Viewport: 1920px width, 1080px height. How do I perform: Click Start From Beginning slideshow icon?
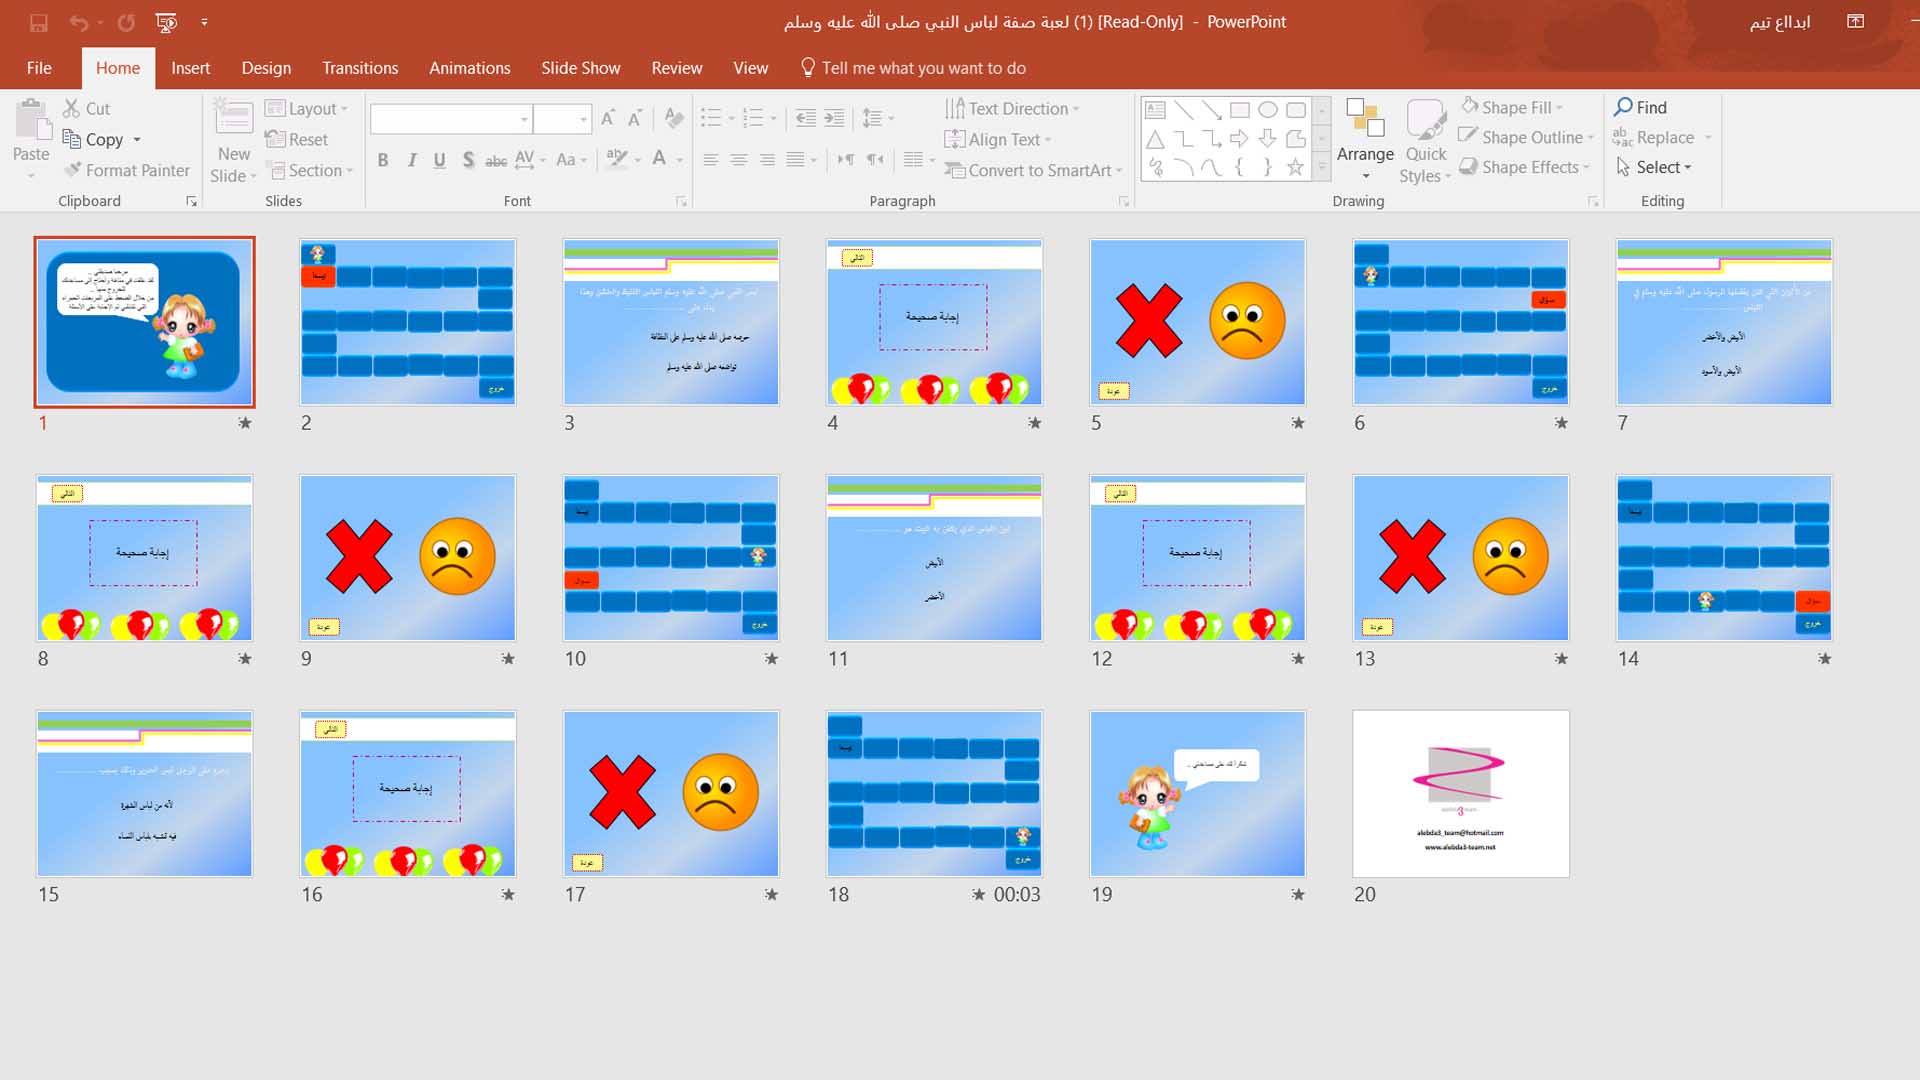(x=166, y=22)
